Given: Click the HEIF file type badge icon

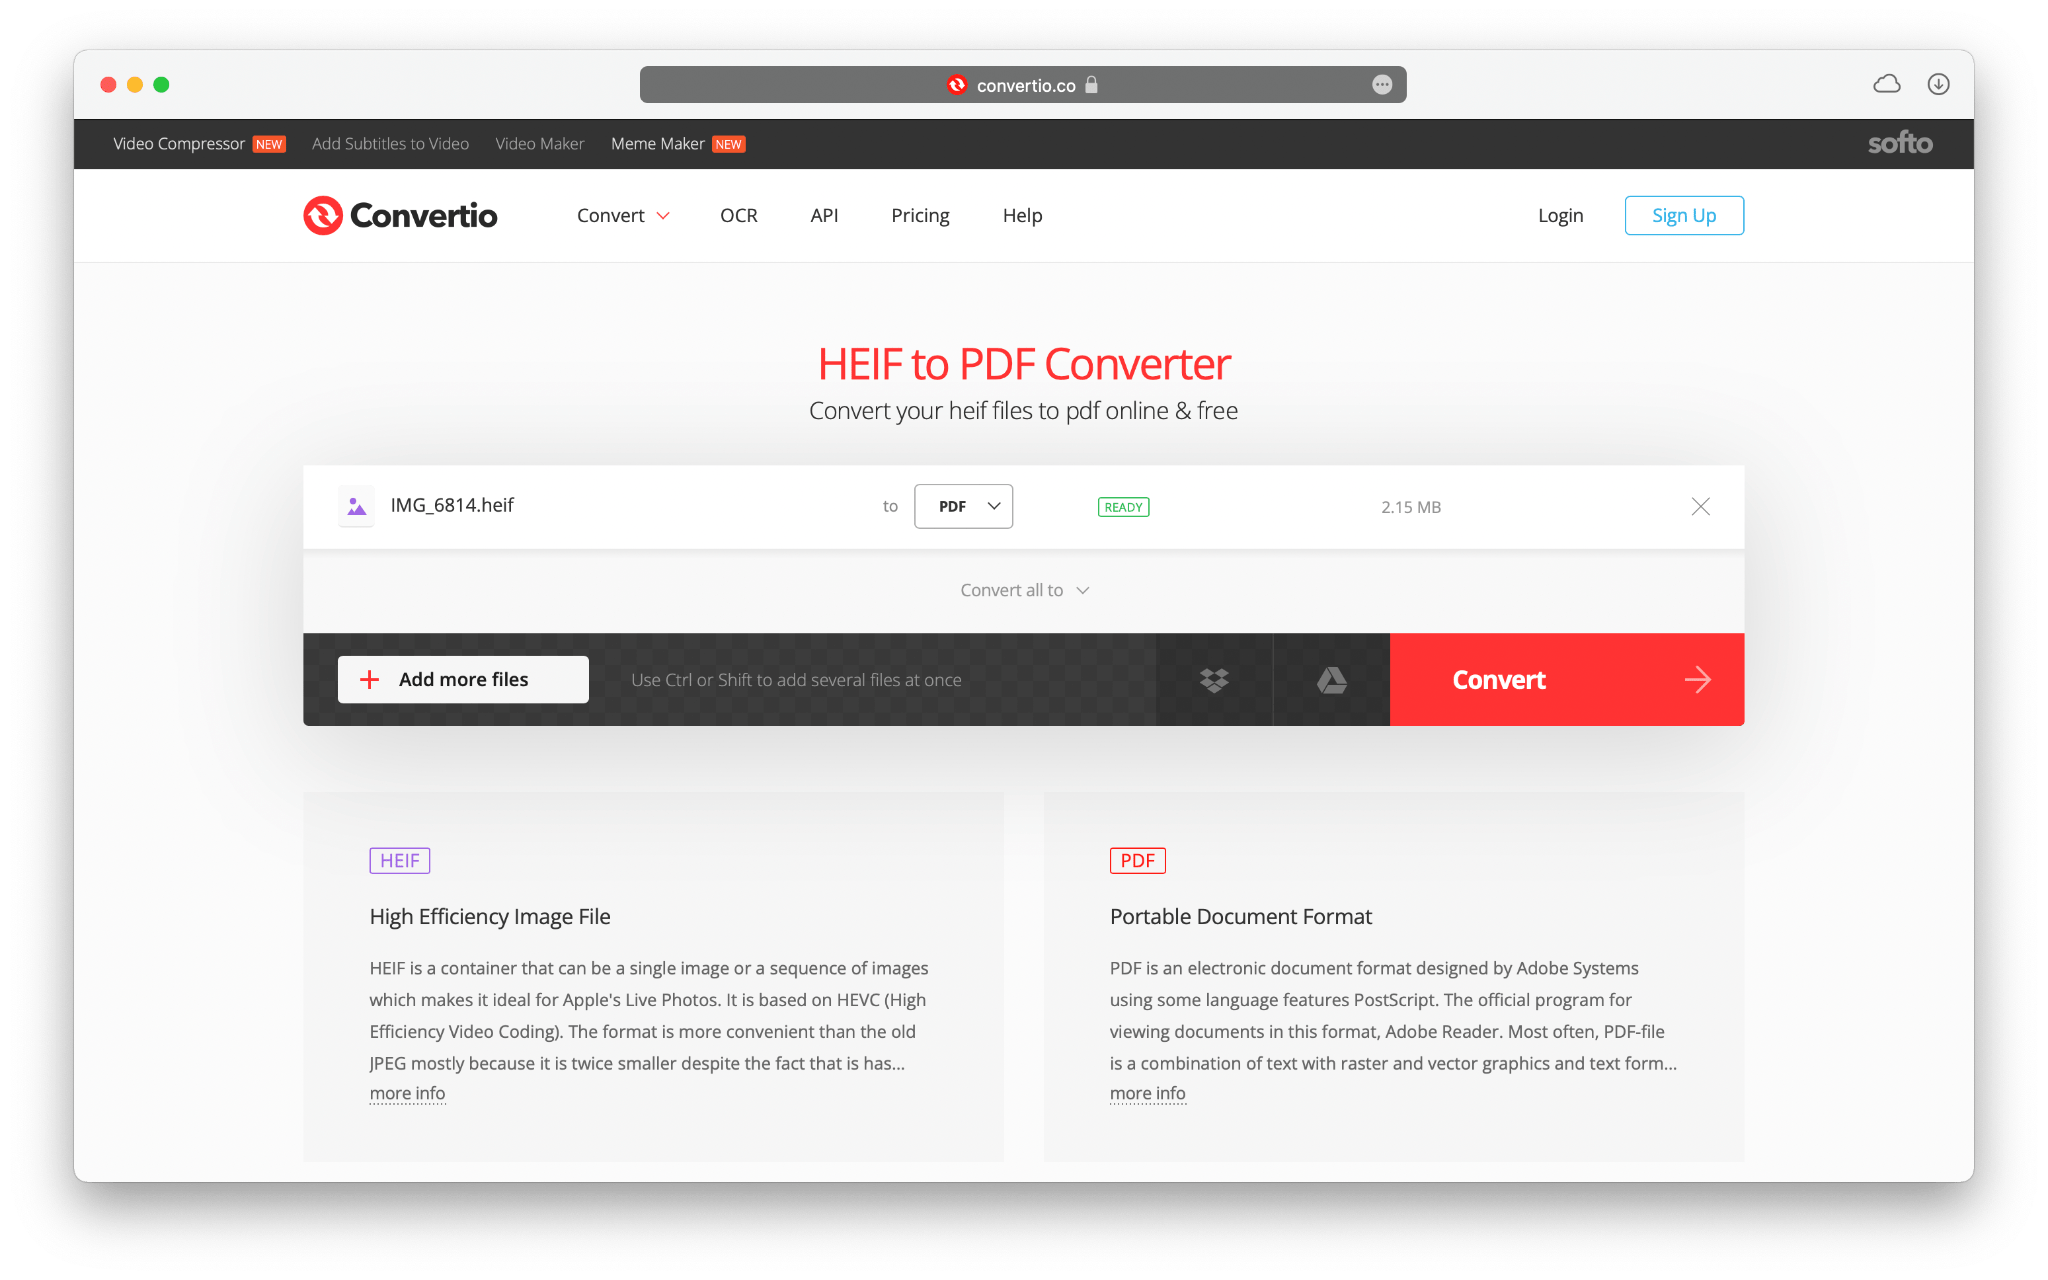Looking at the screenshot, I should pyautogui.click(x=398, y=858).
